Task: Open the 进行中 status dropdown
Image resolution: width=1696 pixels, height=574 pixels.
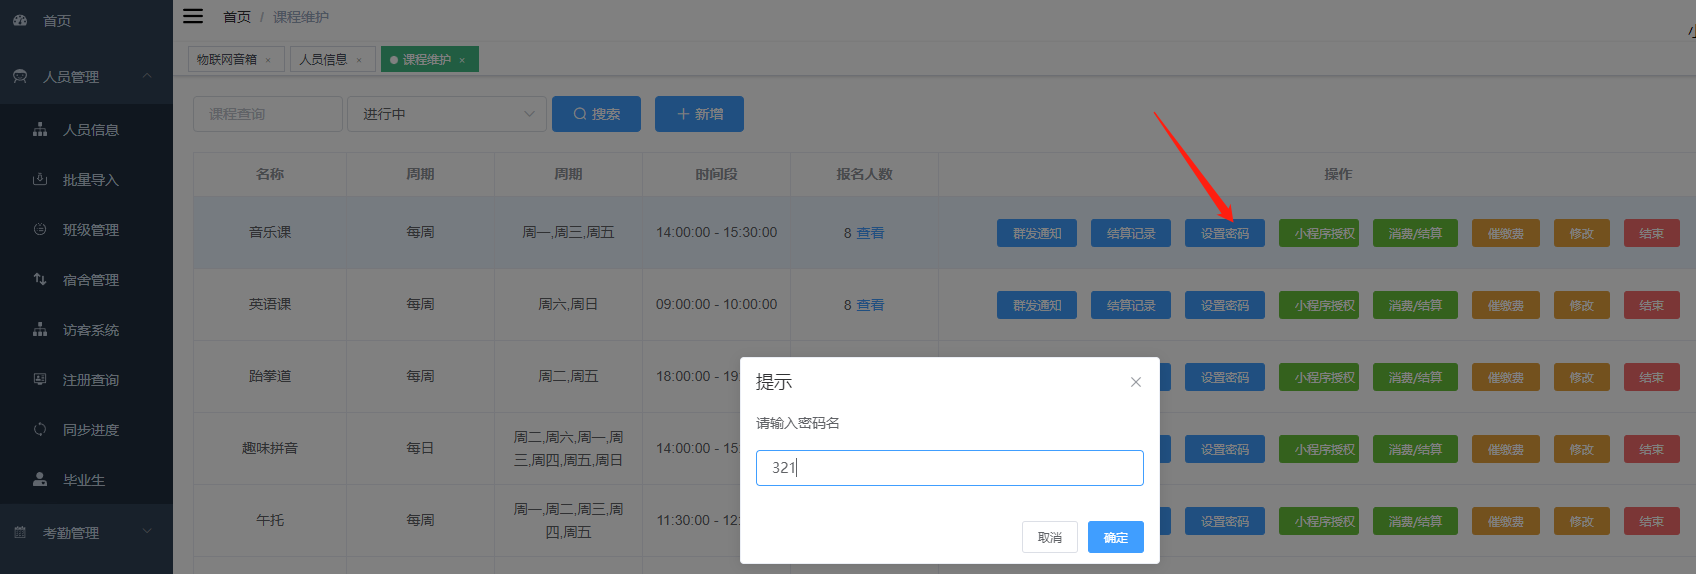Action: coord(447,114)
